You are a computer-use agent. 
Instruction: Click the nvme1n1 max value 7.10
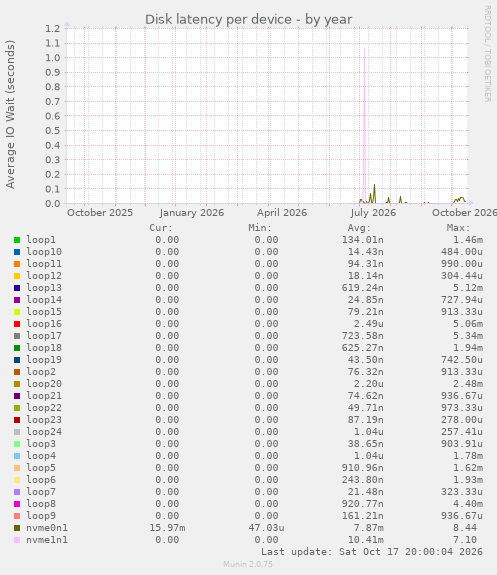coord(465,540)
